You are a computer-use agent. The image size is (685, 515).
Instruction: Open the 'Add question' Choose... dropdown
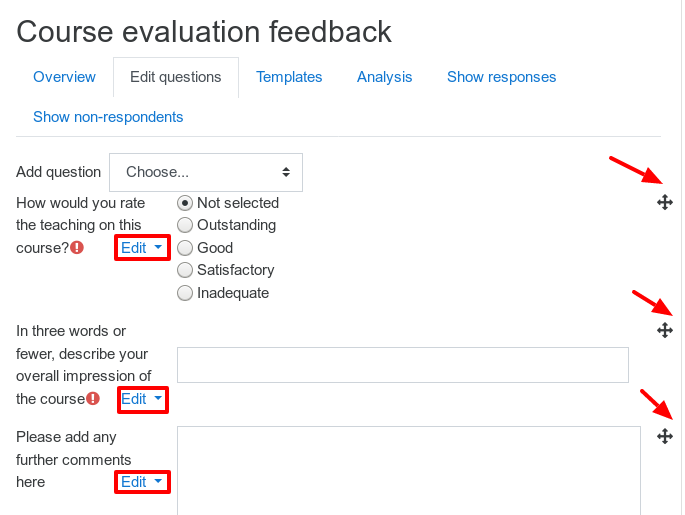tap(206, 172)
